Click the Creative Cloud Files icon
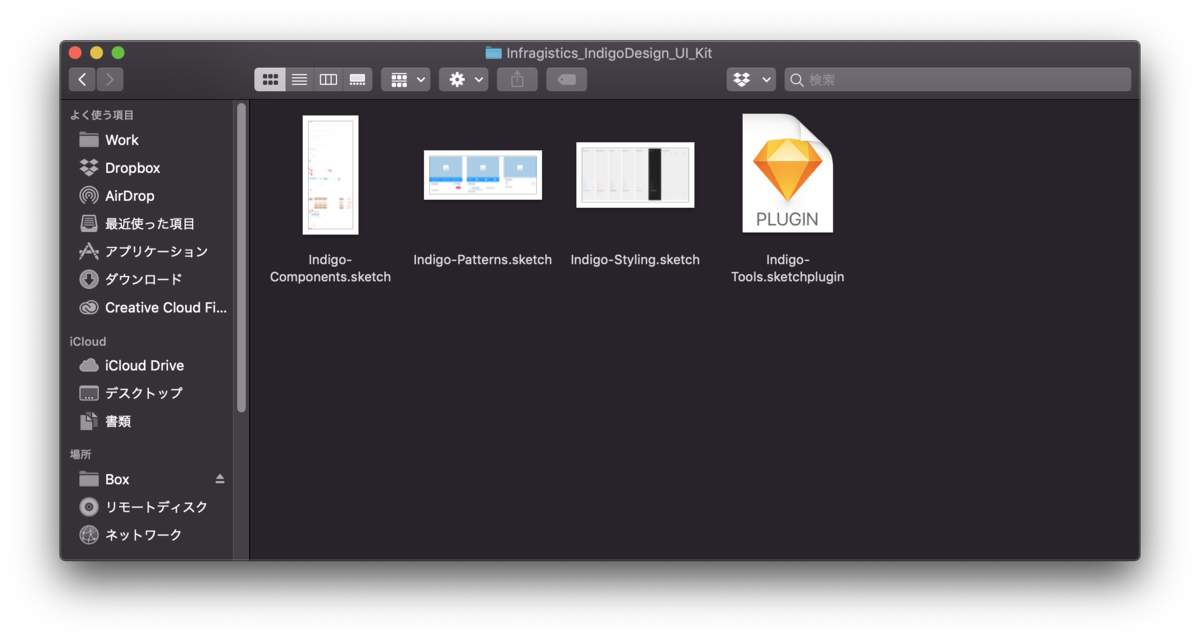 coord(89,308)
